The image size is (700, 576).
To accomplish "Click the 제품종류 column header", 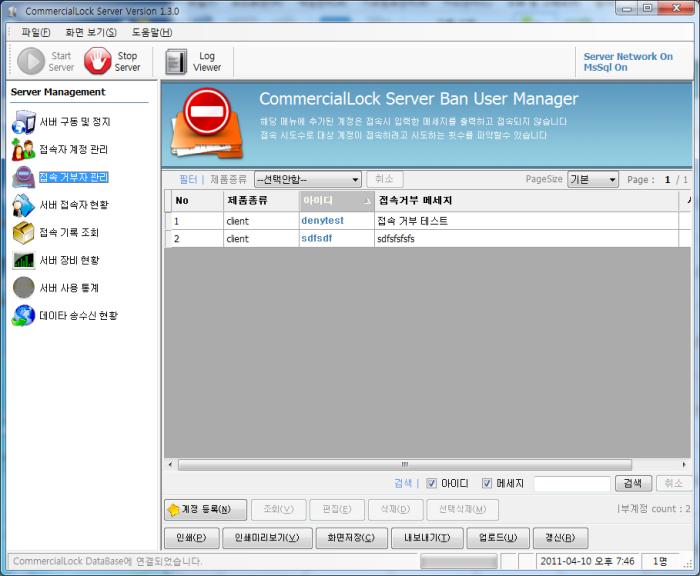I will pos(261,201).
